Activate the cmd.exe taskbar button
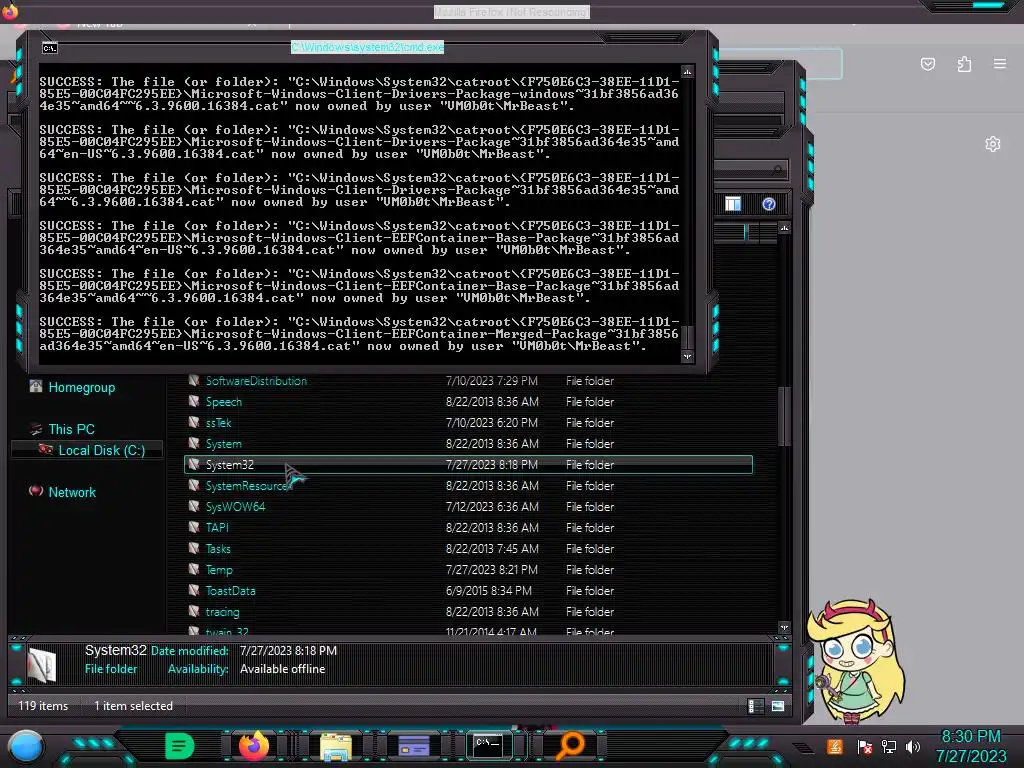Screen dimensions: 1024x768 tap(488, 746)
